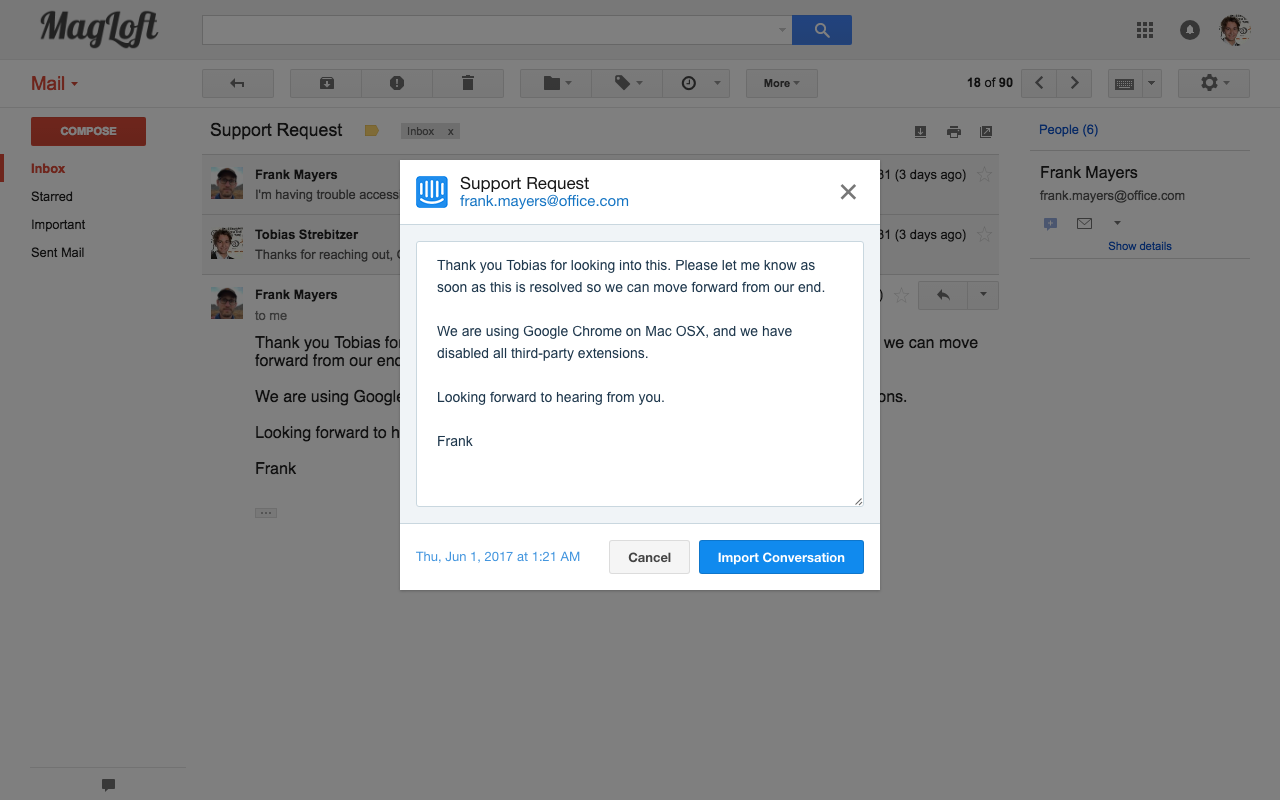Open the More actions dropdown
Viewport: 1280px width, 800px height.
pos(782,83)
